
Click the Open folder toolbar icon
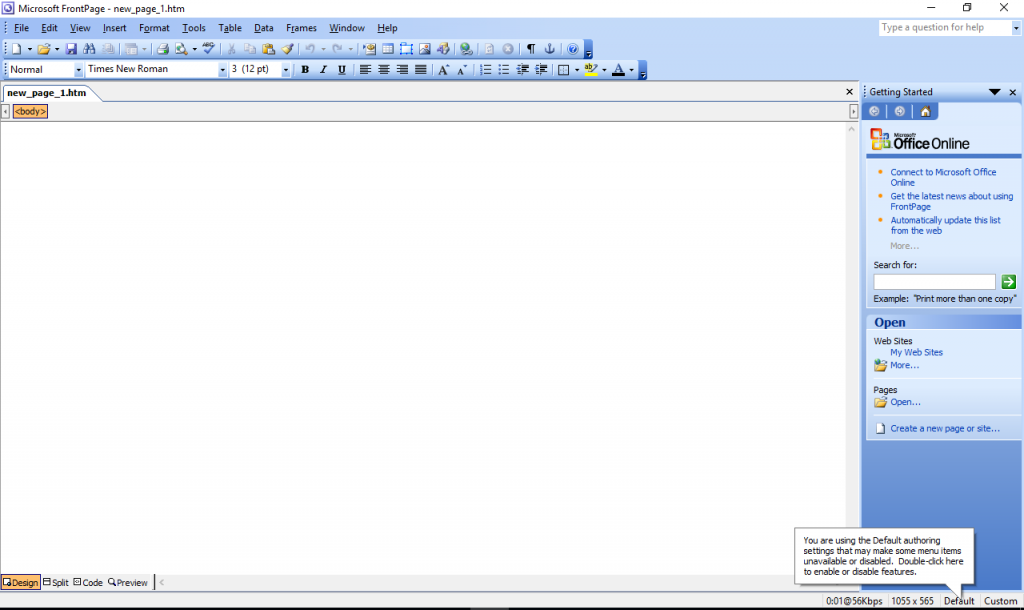44,49
